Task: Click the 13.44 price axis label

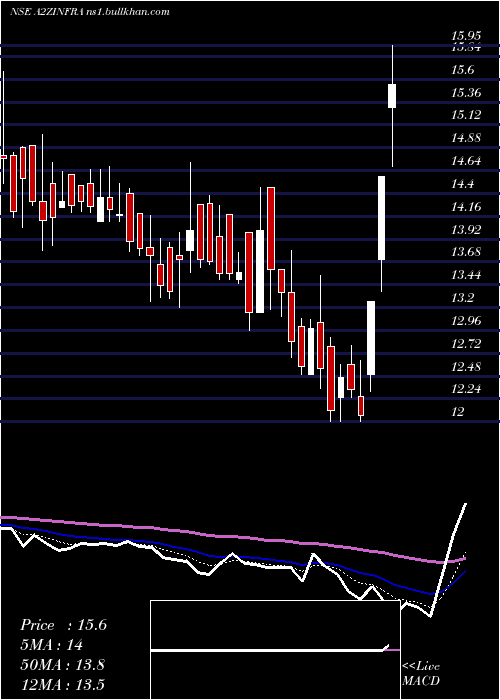Action: (466, 275)
